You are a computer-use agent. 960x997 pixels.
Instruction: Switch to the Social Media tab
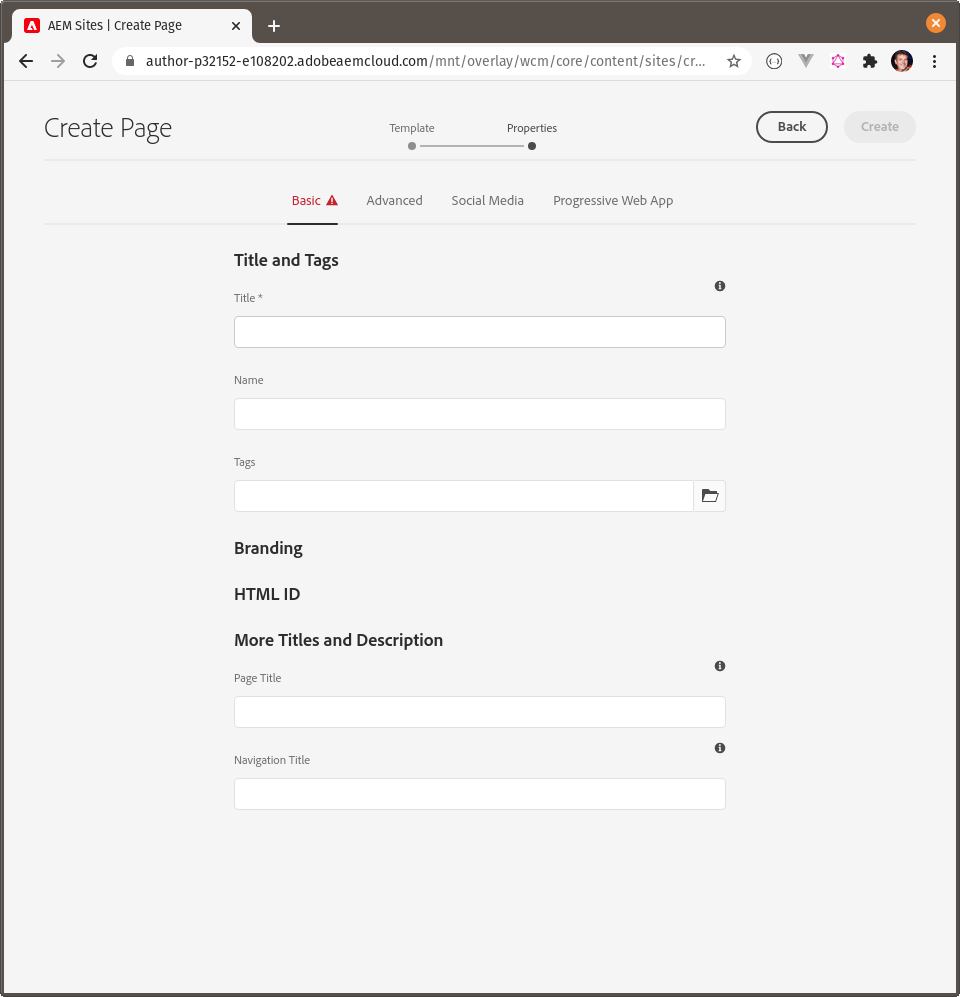[x=488, y=200]
